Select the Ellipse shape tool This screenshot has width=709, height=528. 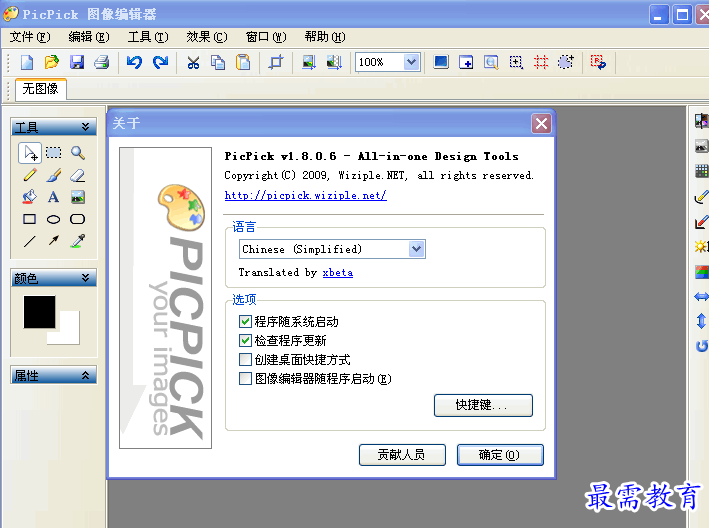[53, 220]
